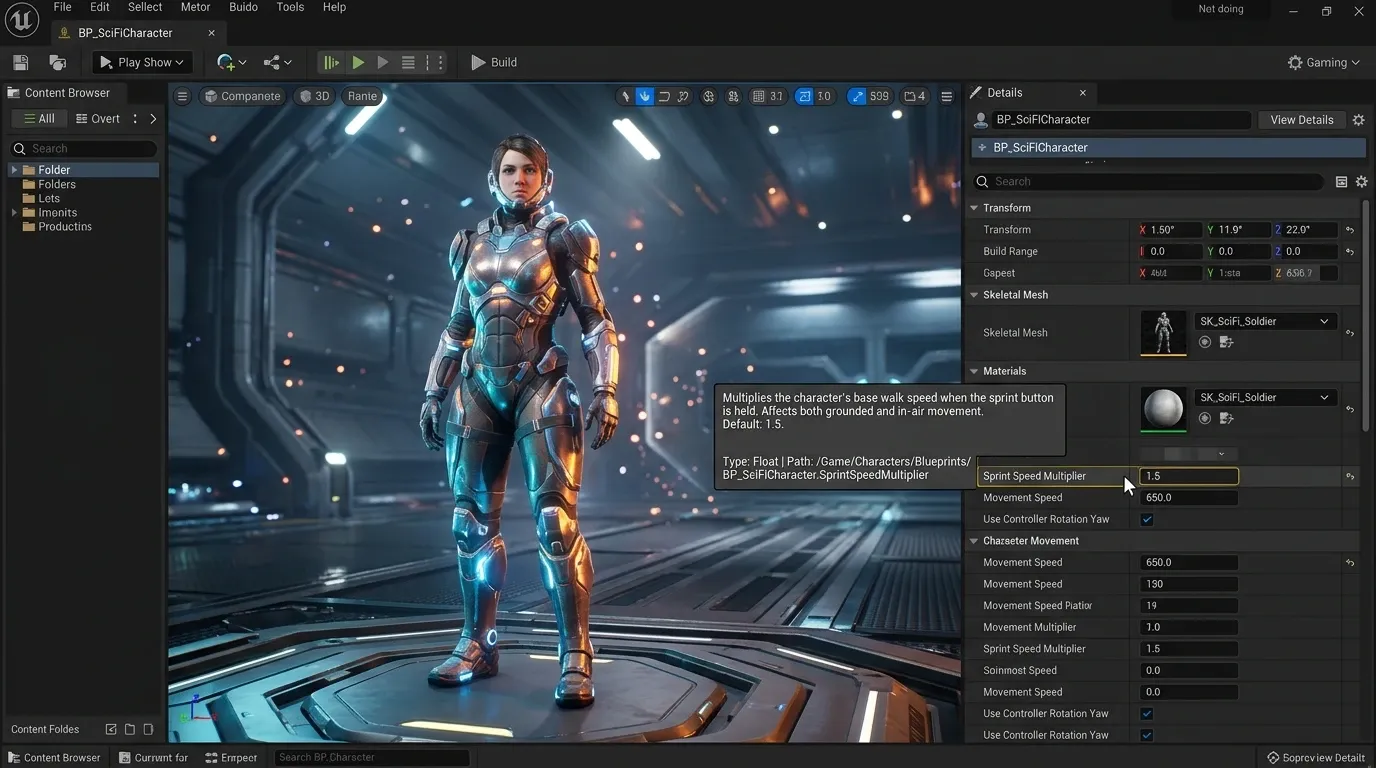The image size is (1376, 768).
Task: Open the Play Show dropdown
Action: [143, 62]
